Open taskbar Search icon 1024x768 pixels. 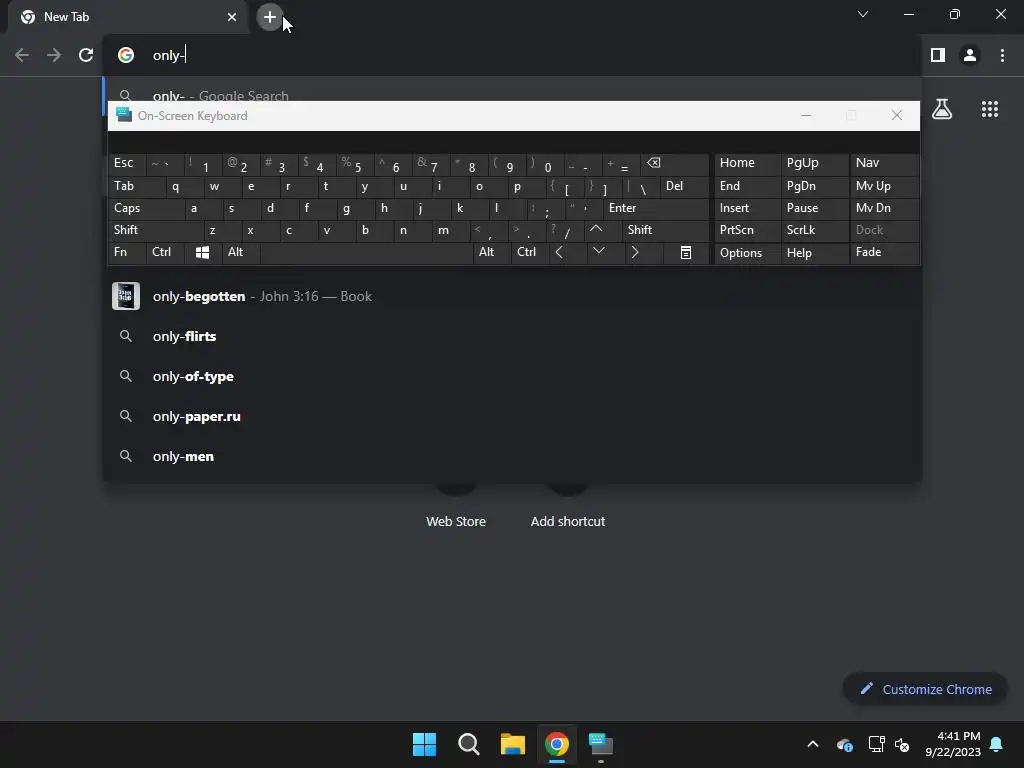tap(468, 744)
